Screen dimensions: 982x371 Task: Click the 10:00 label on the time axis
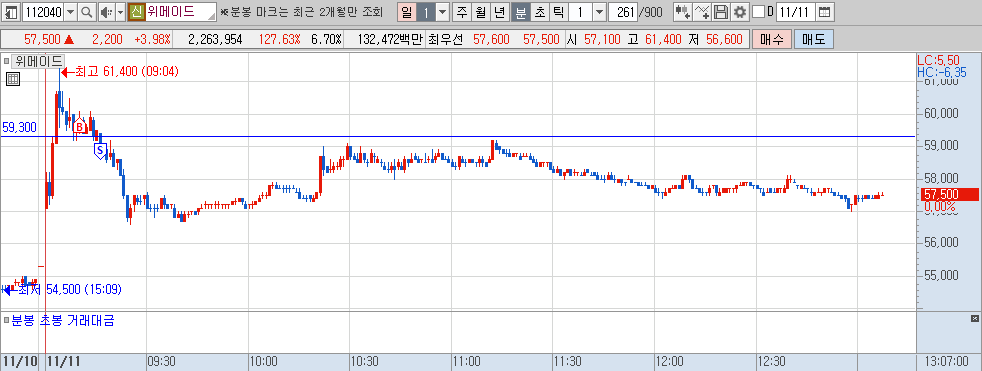pos(264,361)
